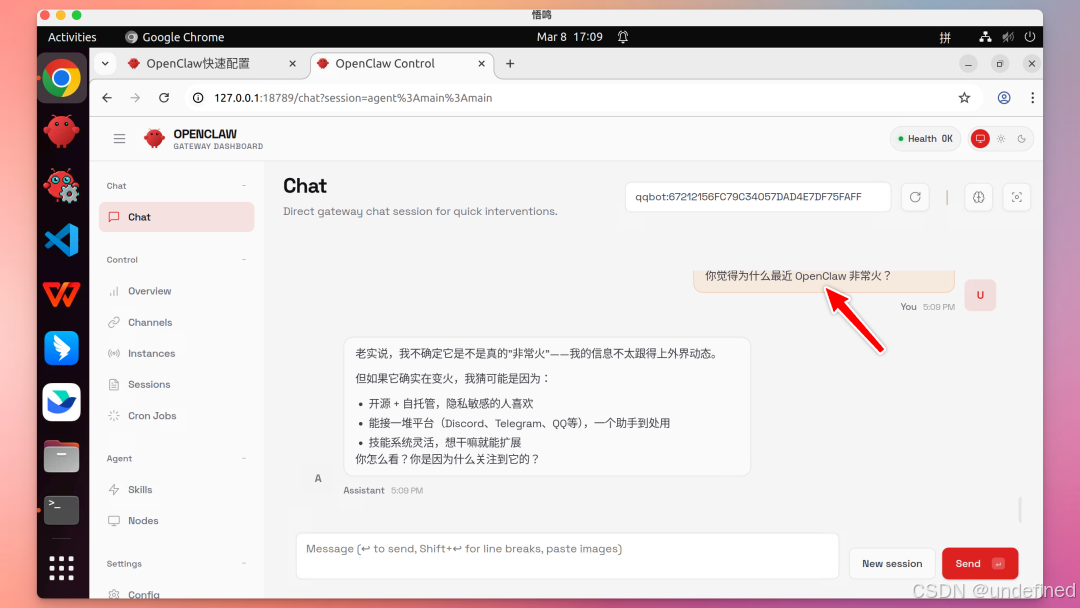Switch to light theme sun icon
1080x608 pixels.
pos(1001,138)
